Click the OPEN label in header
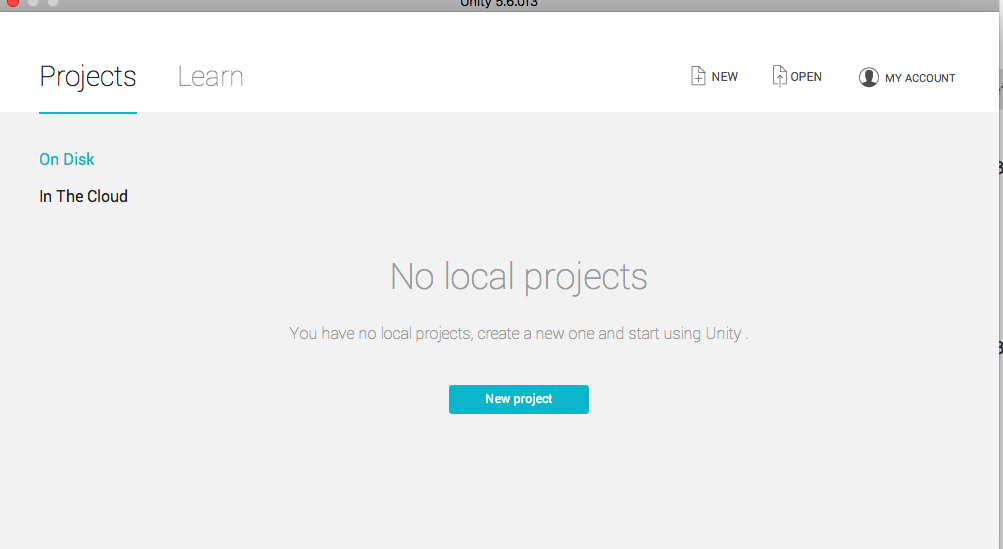The image size is (1003, 549). pyautogui.click(x=806, y=77)
